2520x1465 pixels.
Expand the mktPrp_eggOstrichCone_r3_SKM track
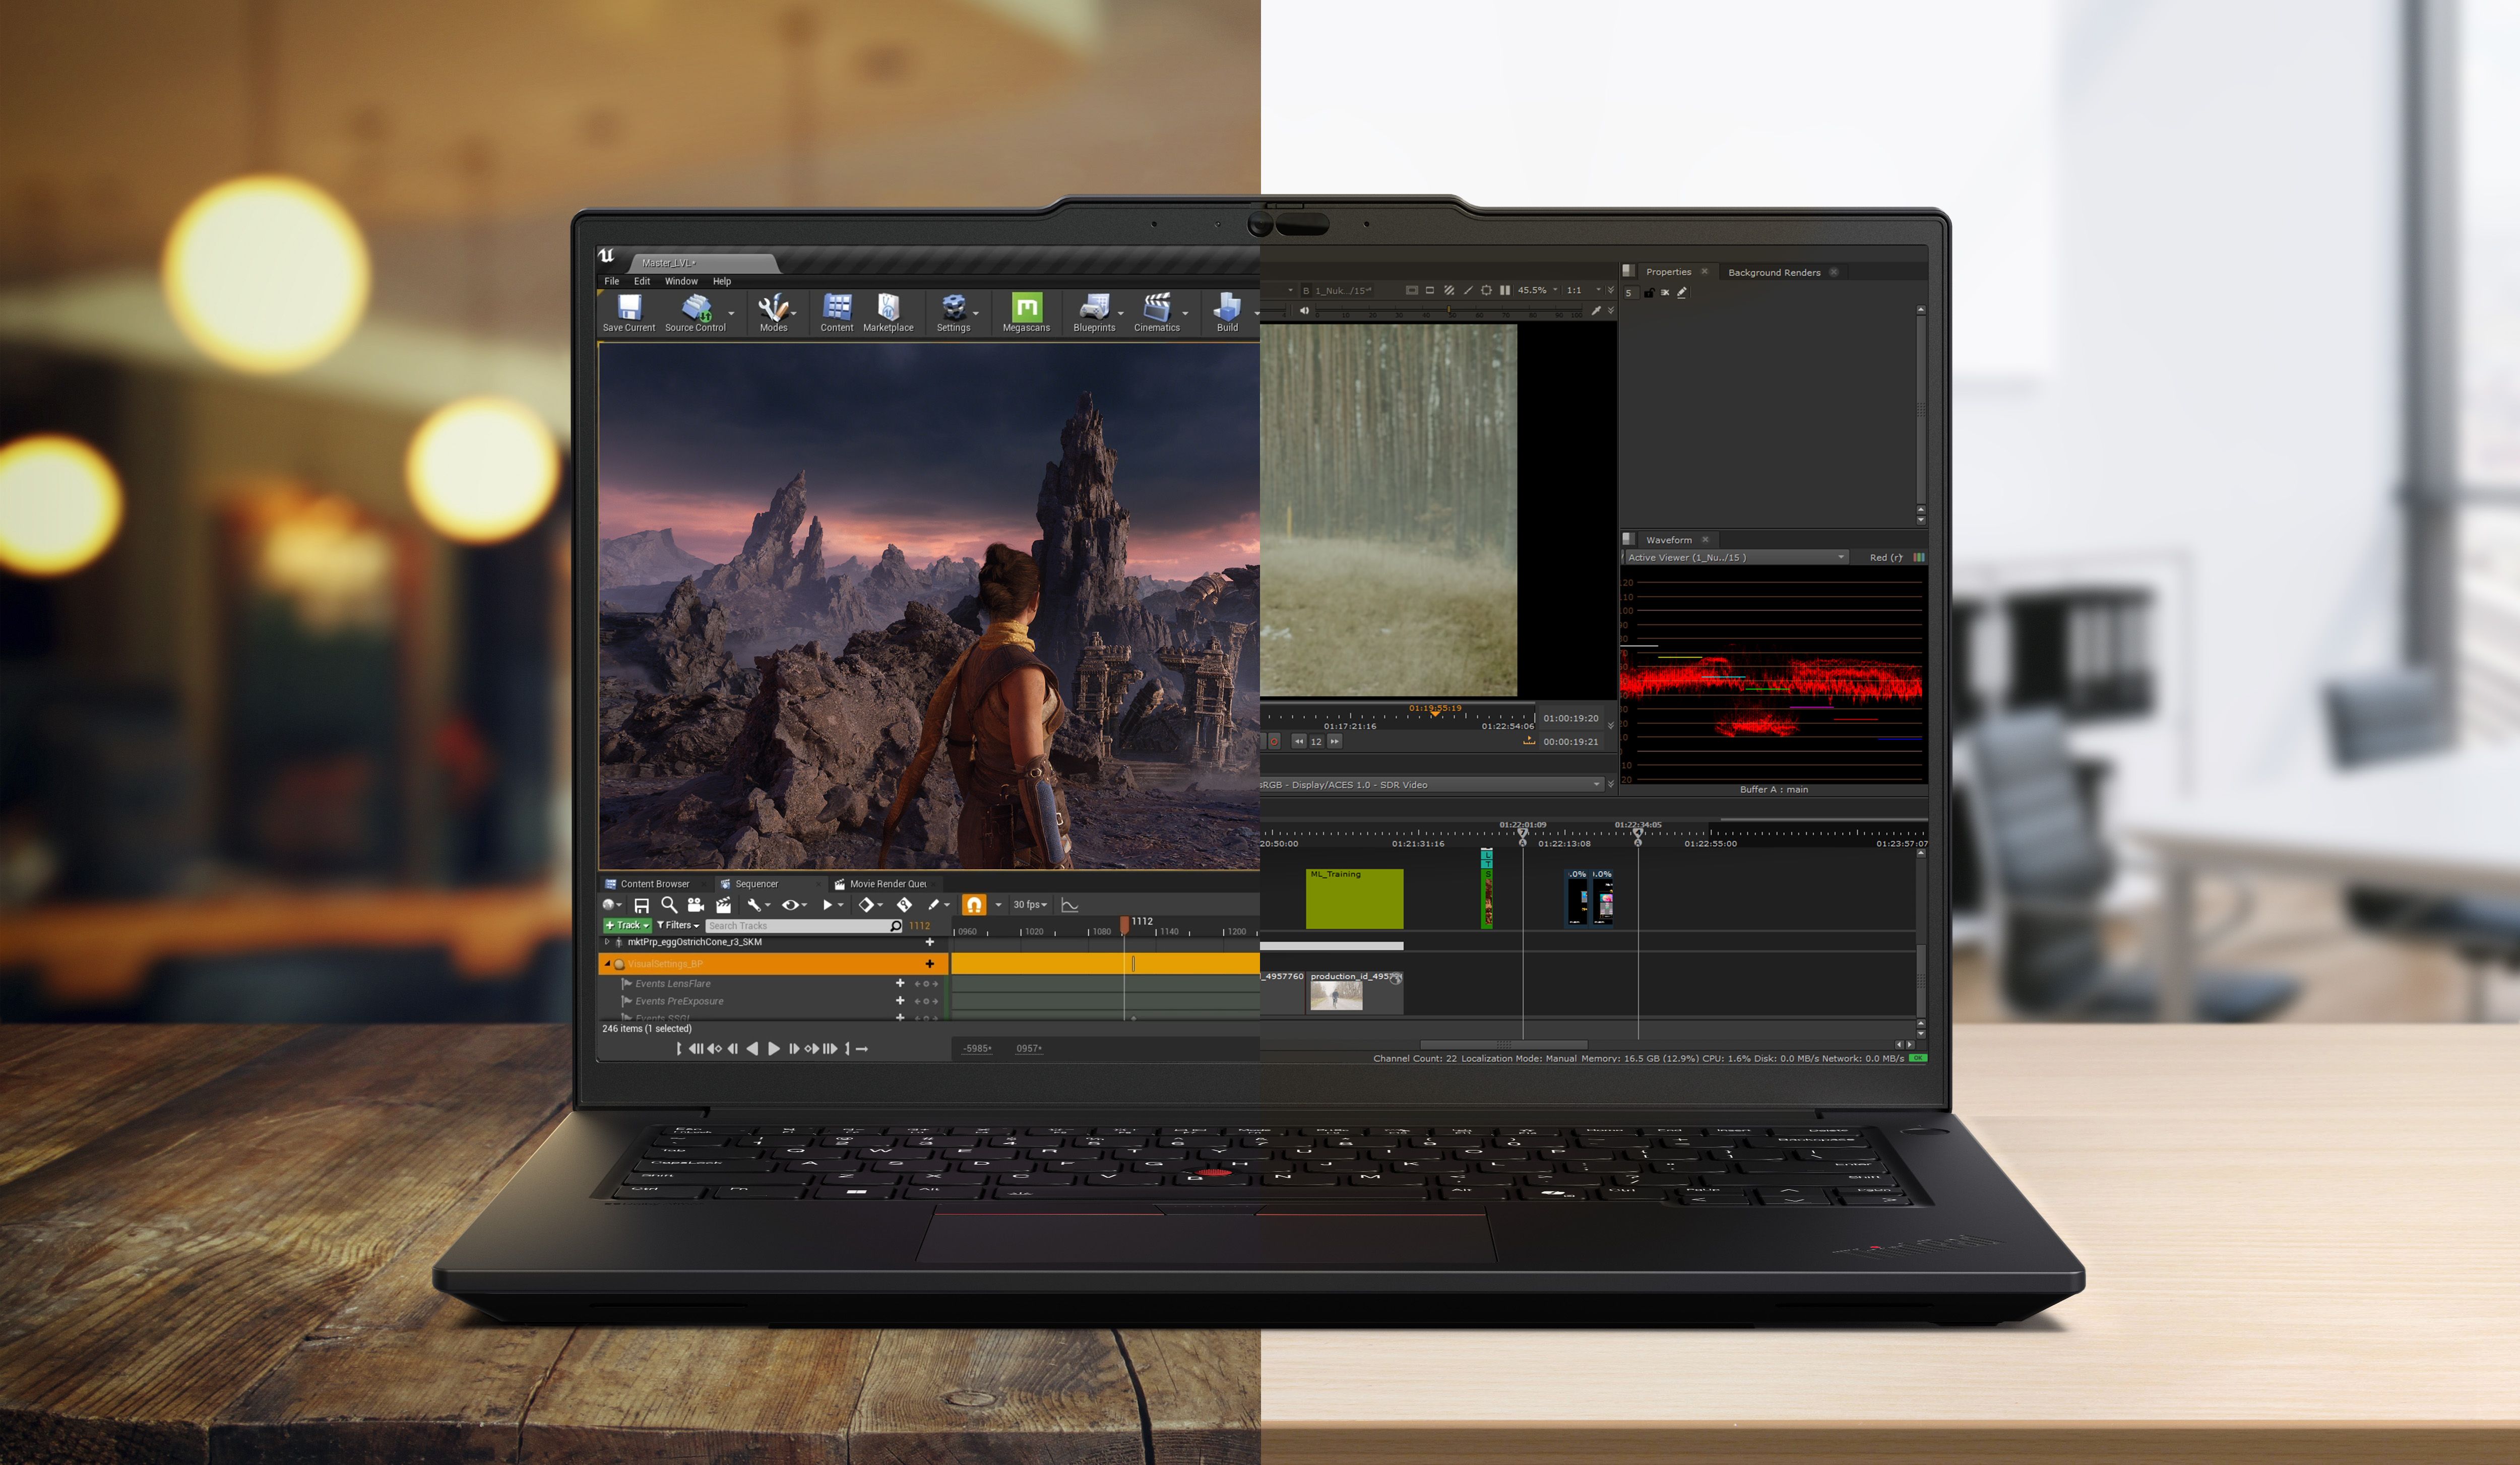(606, 942)
